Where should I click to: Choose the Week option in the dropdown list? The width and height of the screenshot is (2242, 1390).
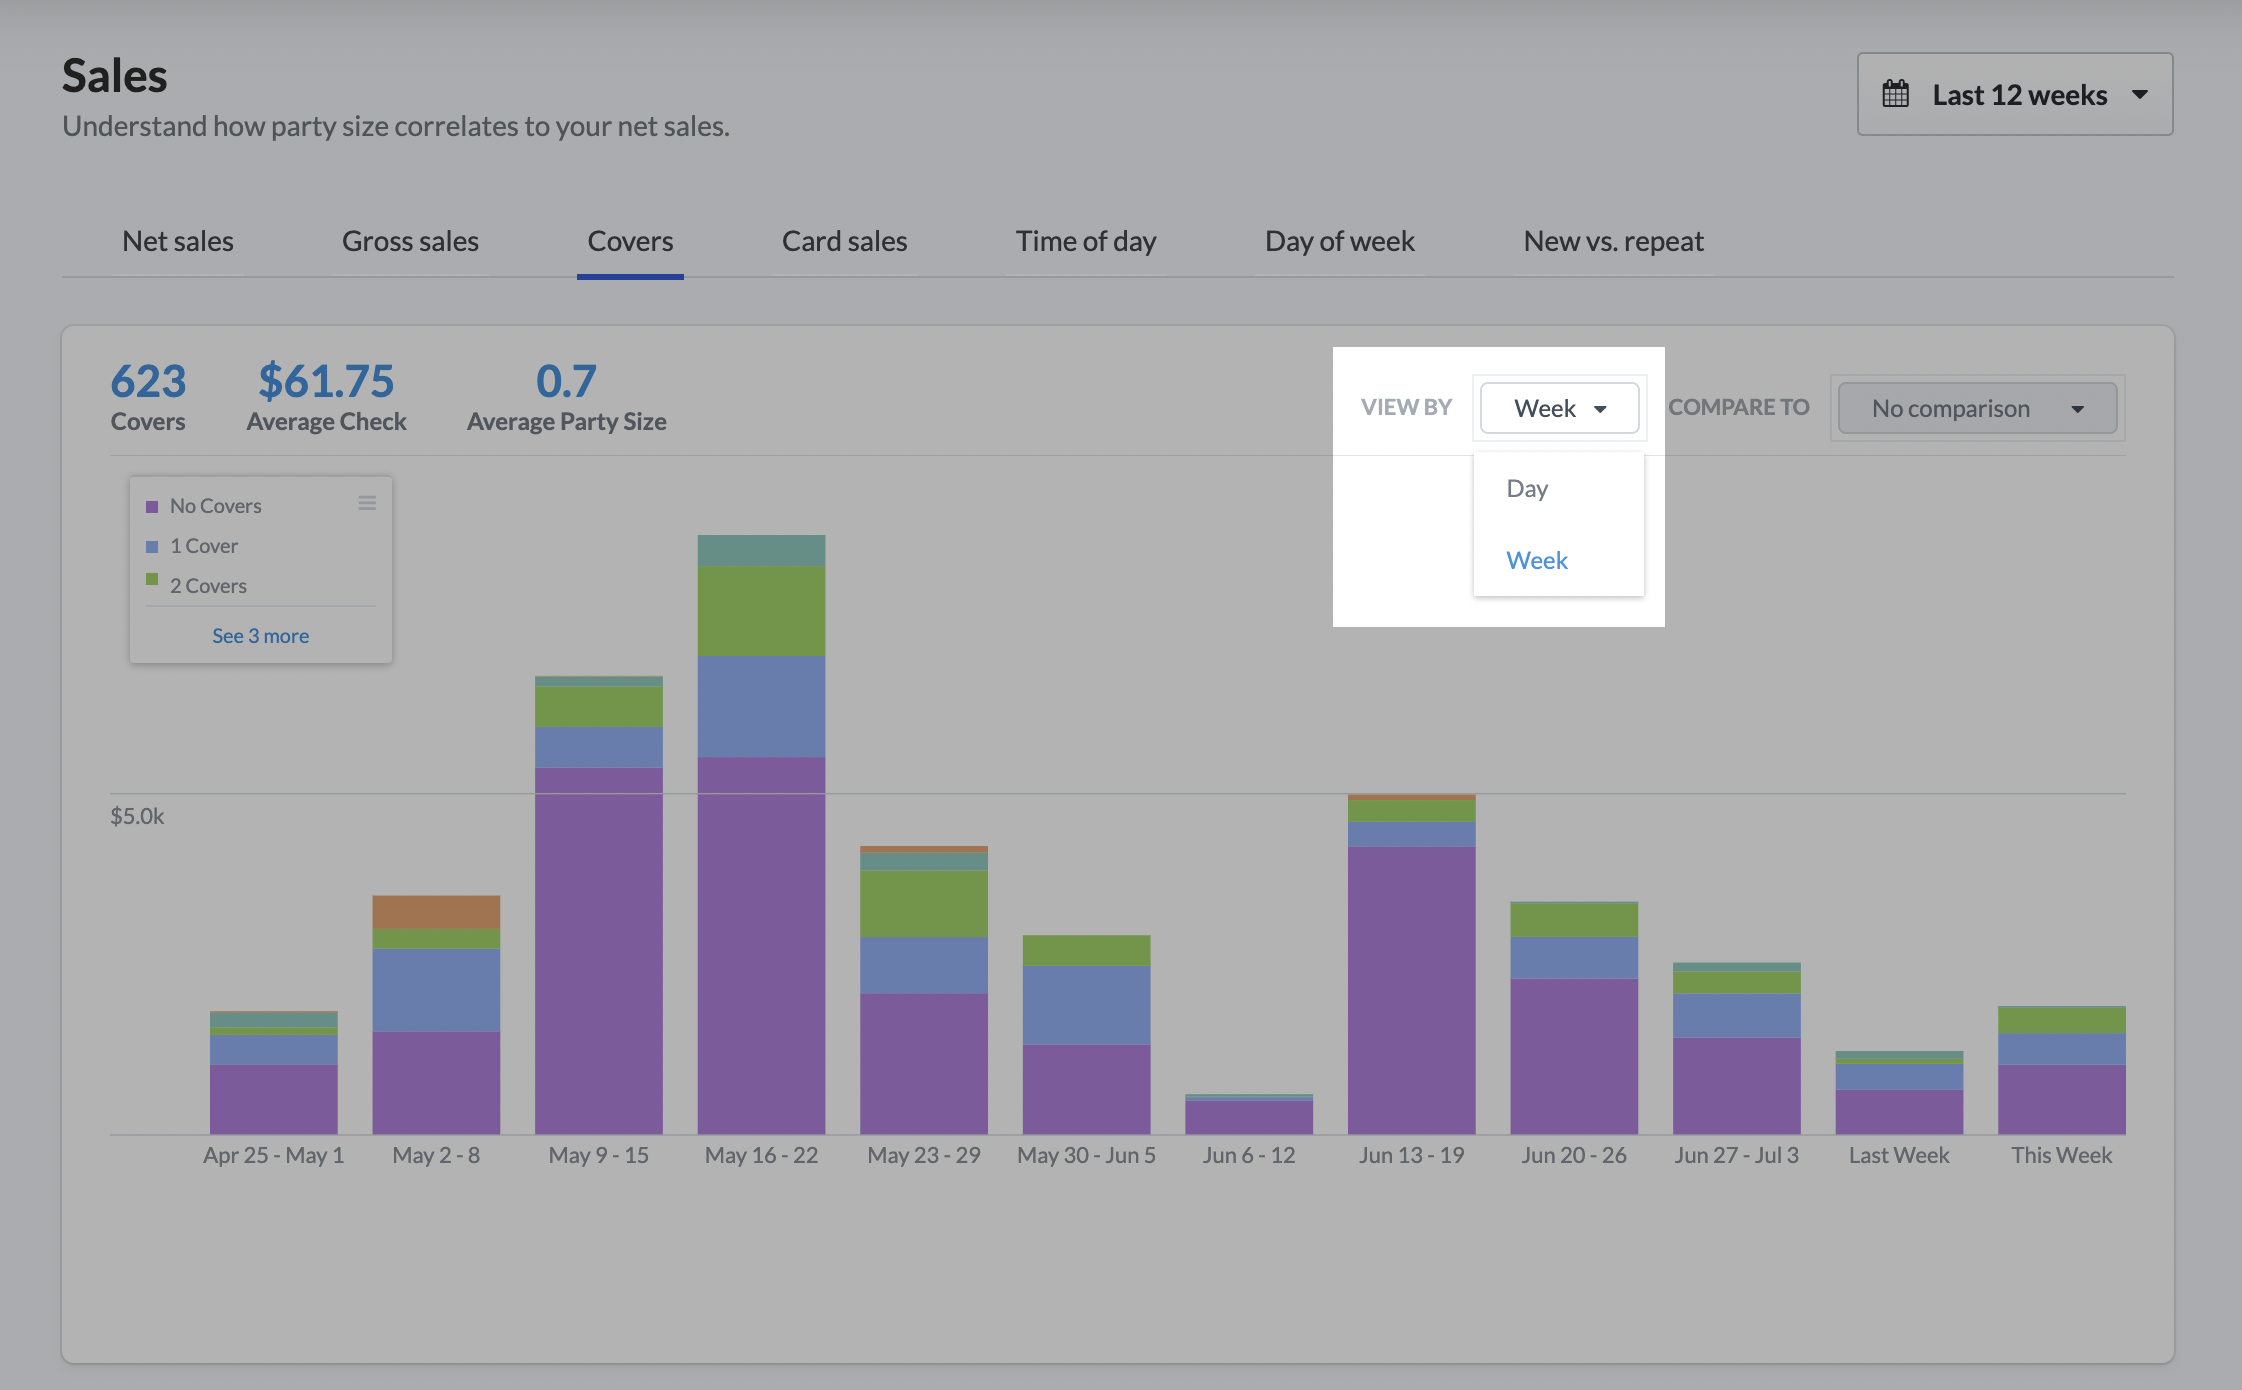(1536, 561)
